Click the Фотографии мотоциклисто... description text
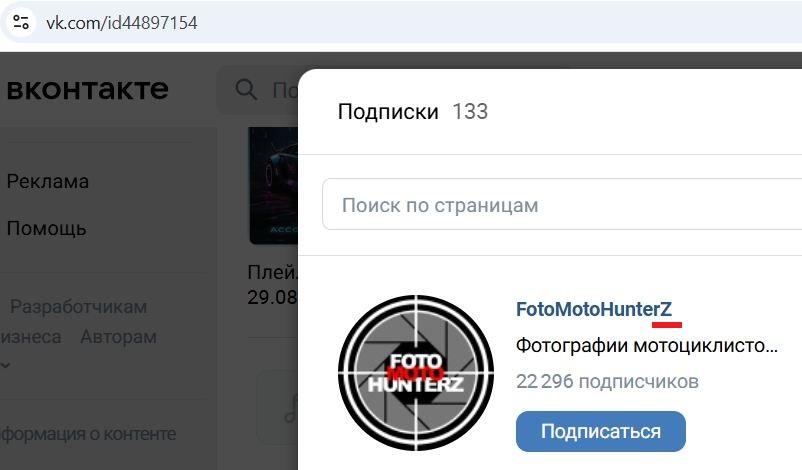 click(647, 346)
